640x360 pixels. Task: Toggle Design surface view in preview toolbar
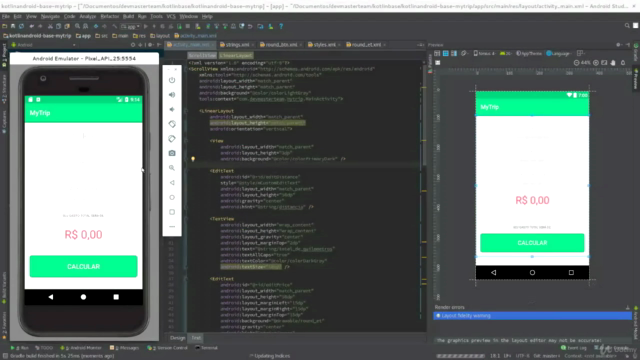click(x=437, y=53)
